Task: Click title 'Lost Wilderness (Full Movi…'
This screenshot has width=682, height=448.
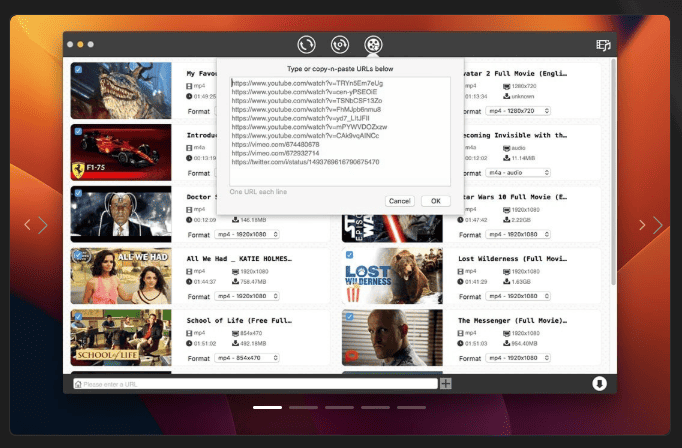Action: point(512,259)
